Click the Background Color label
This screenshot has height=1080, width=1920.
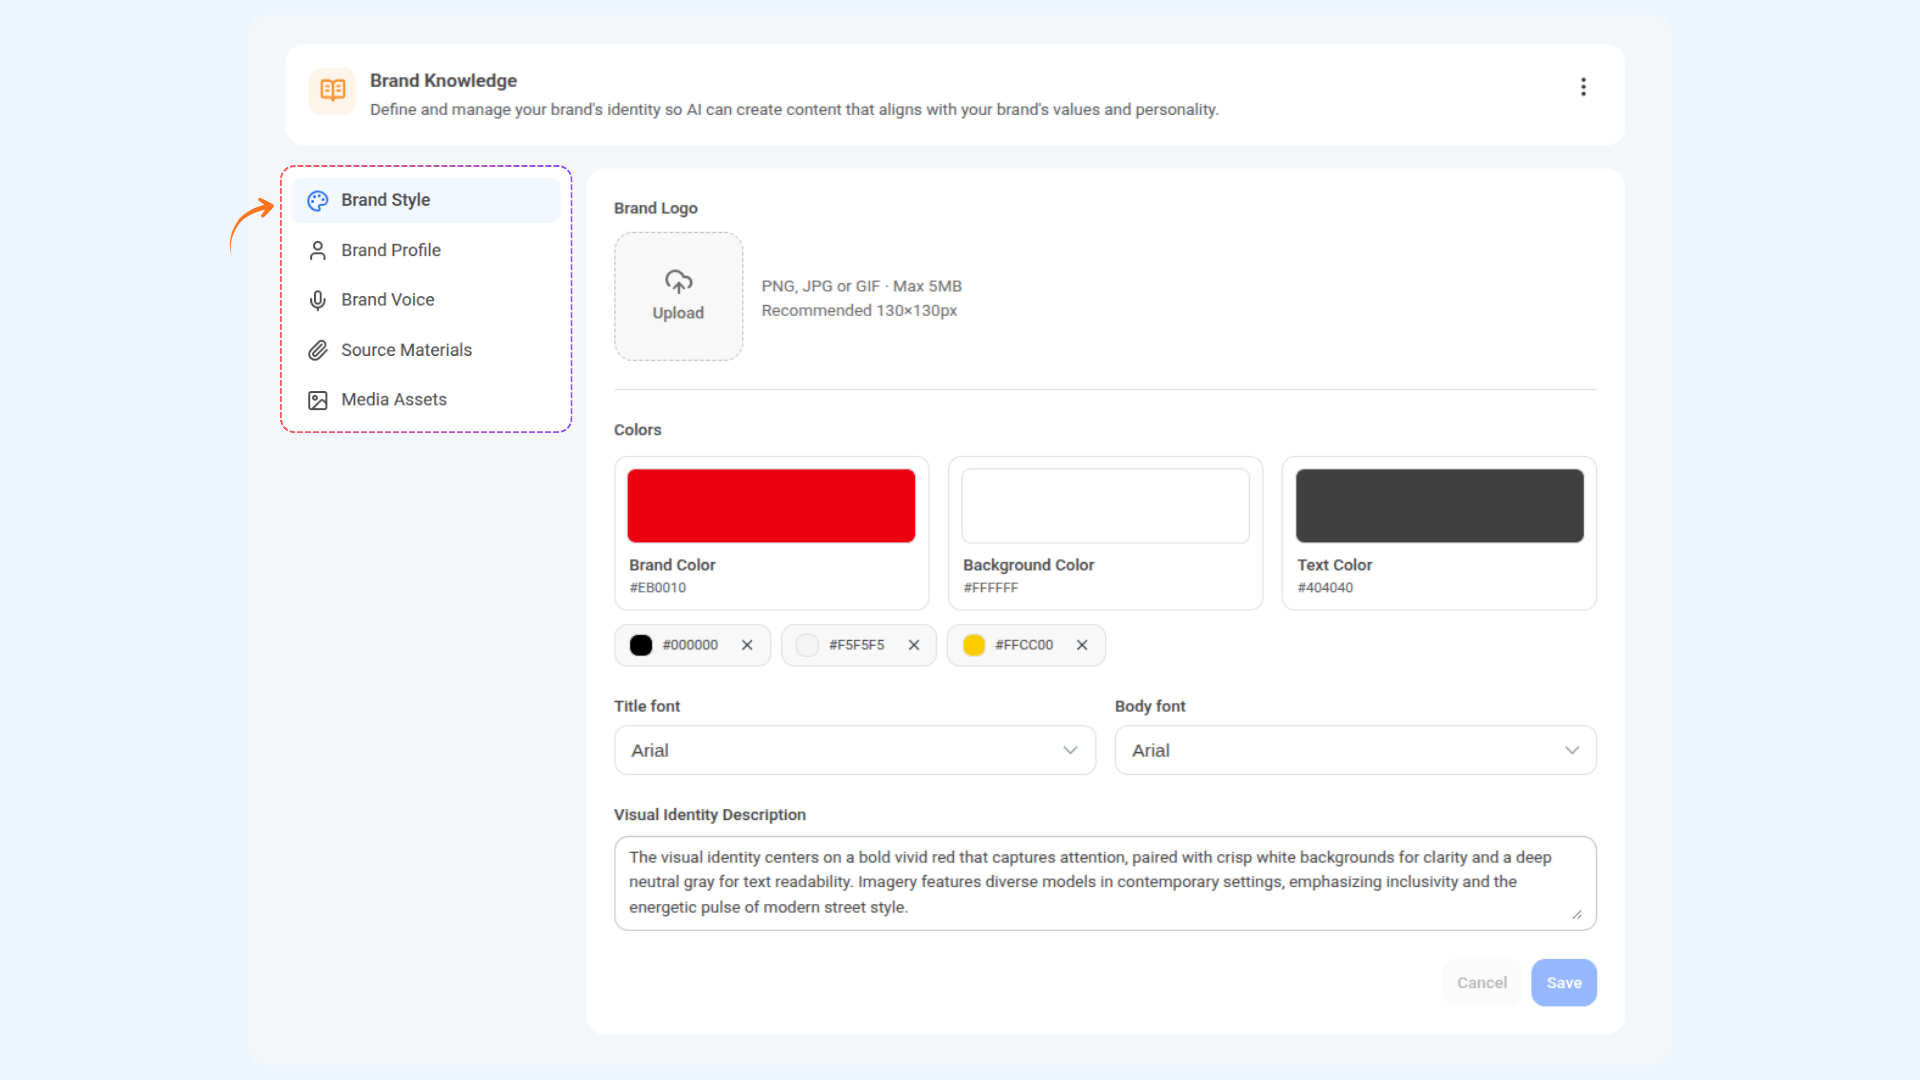(x=1028, y=565)
